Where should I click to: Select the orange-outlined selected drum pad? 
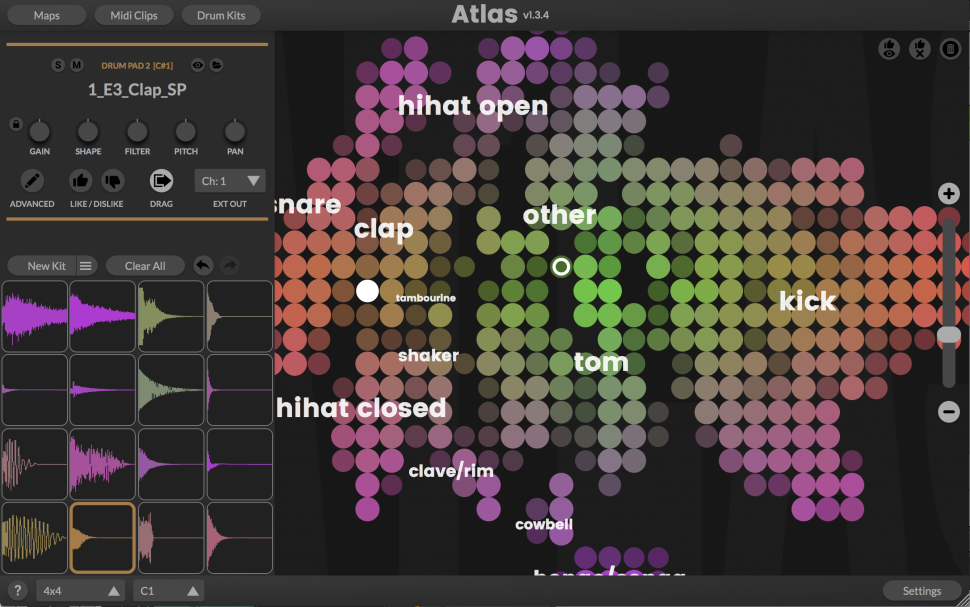(x=103, y=538)
